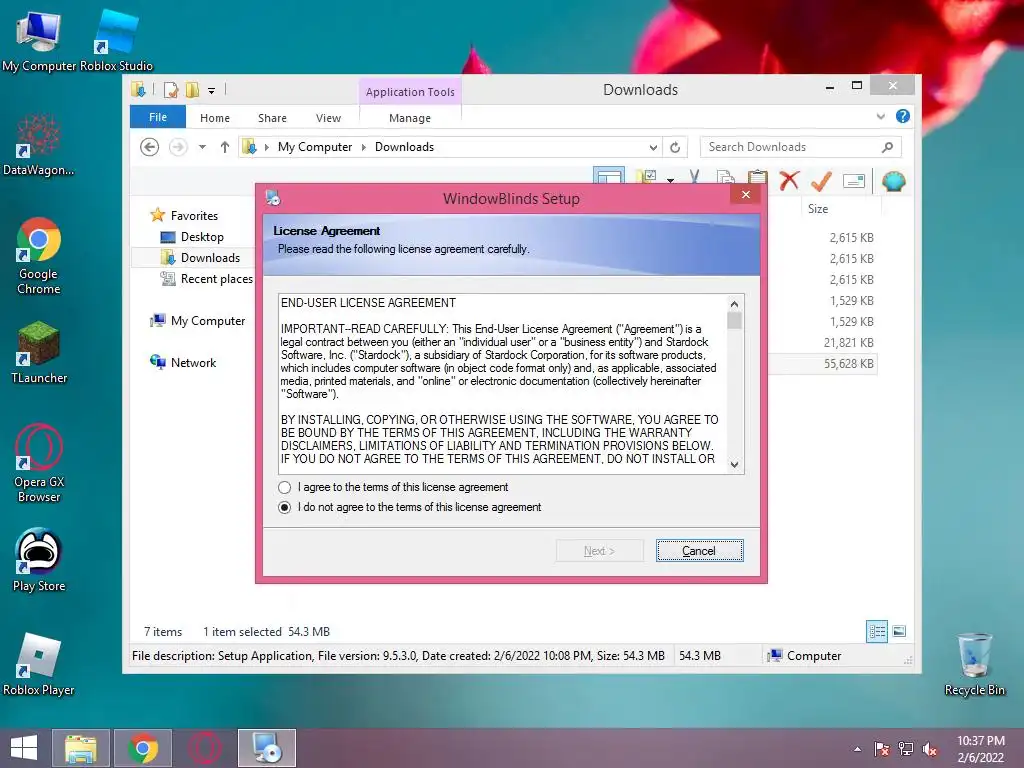Click network icon in system tray
This screenshot has height=768, width=1024.
click(906, 749)
